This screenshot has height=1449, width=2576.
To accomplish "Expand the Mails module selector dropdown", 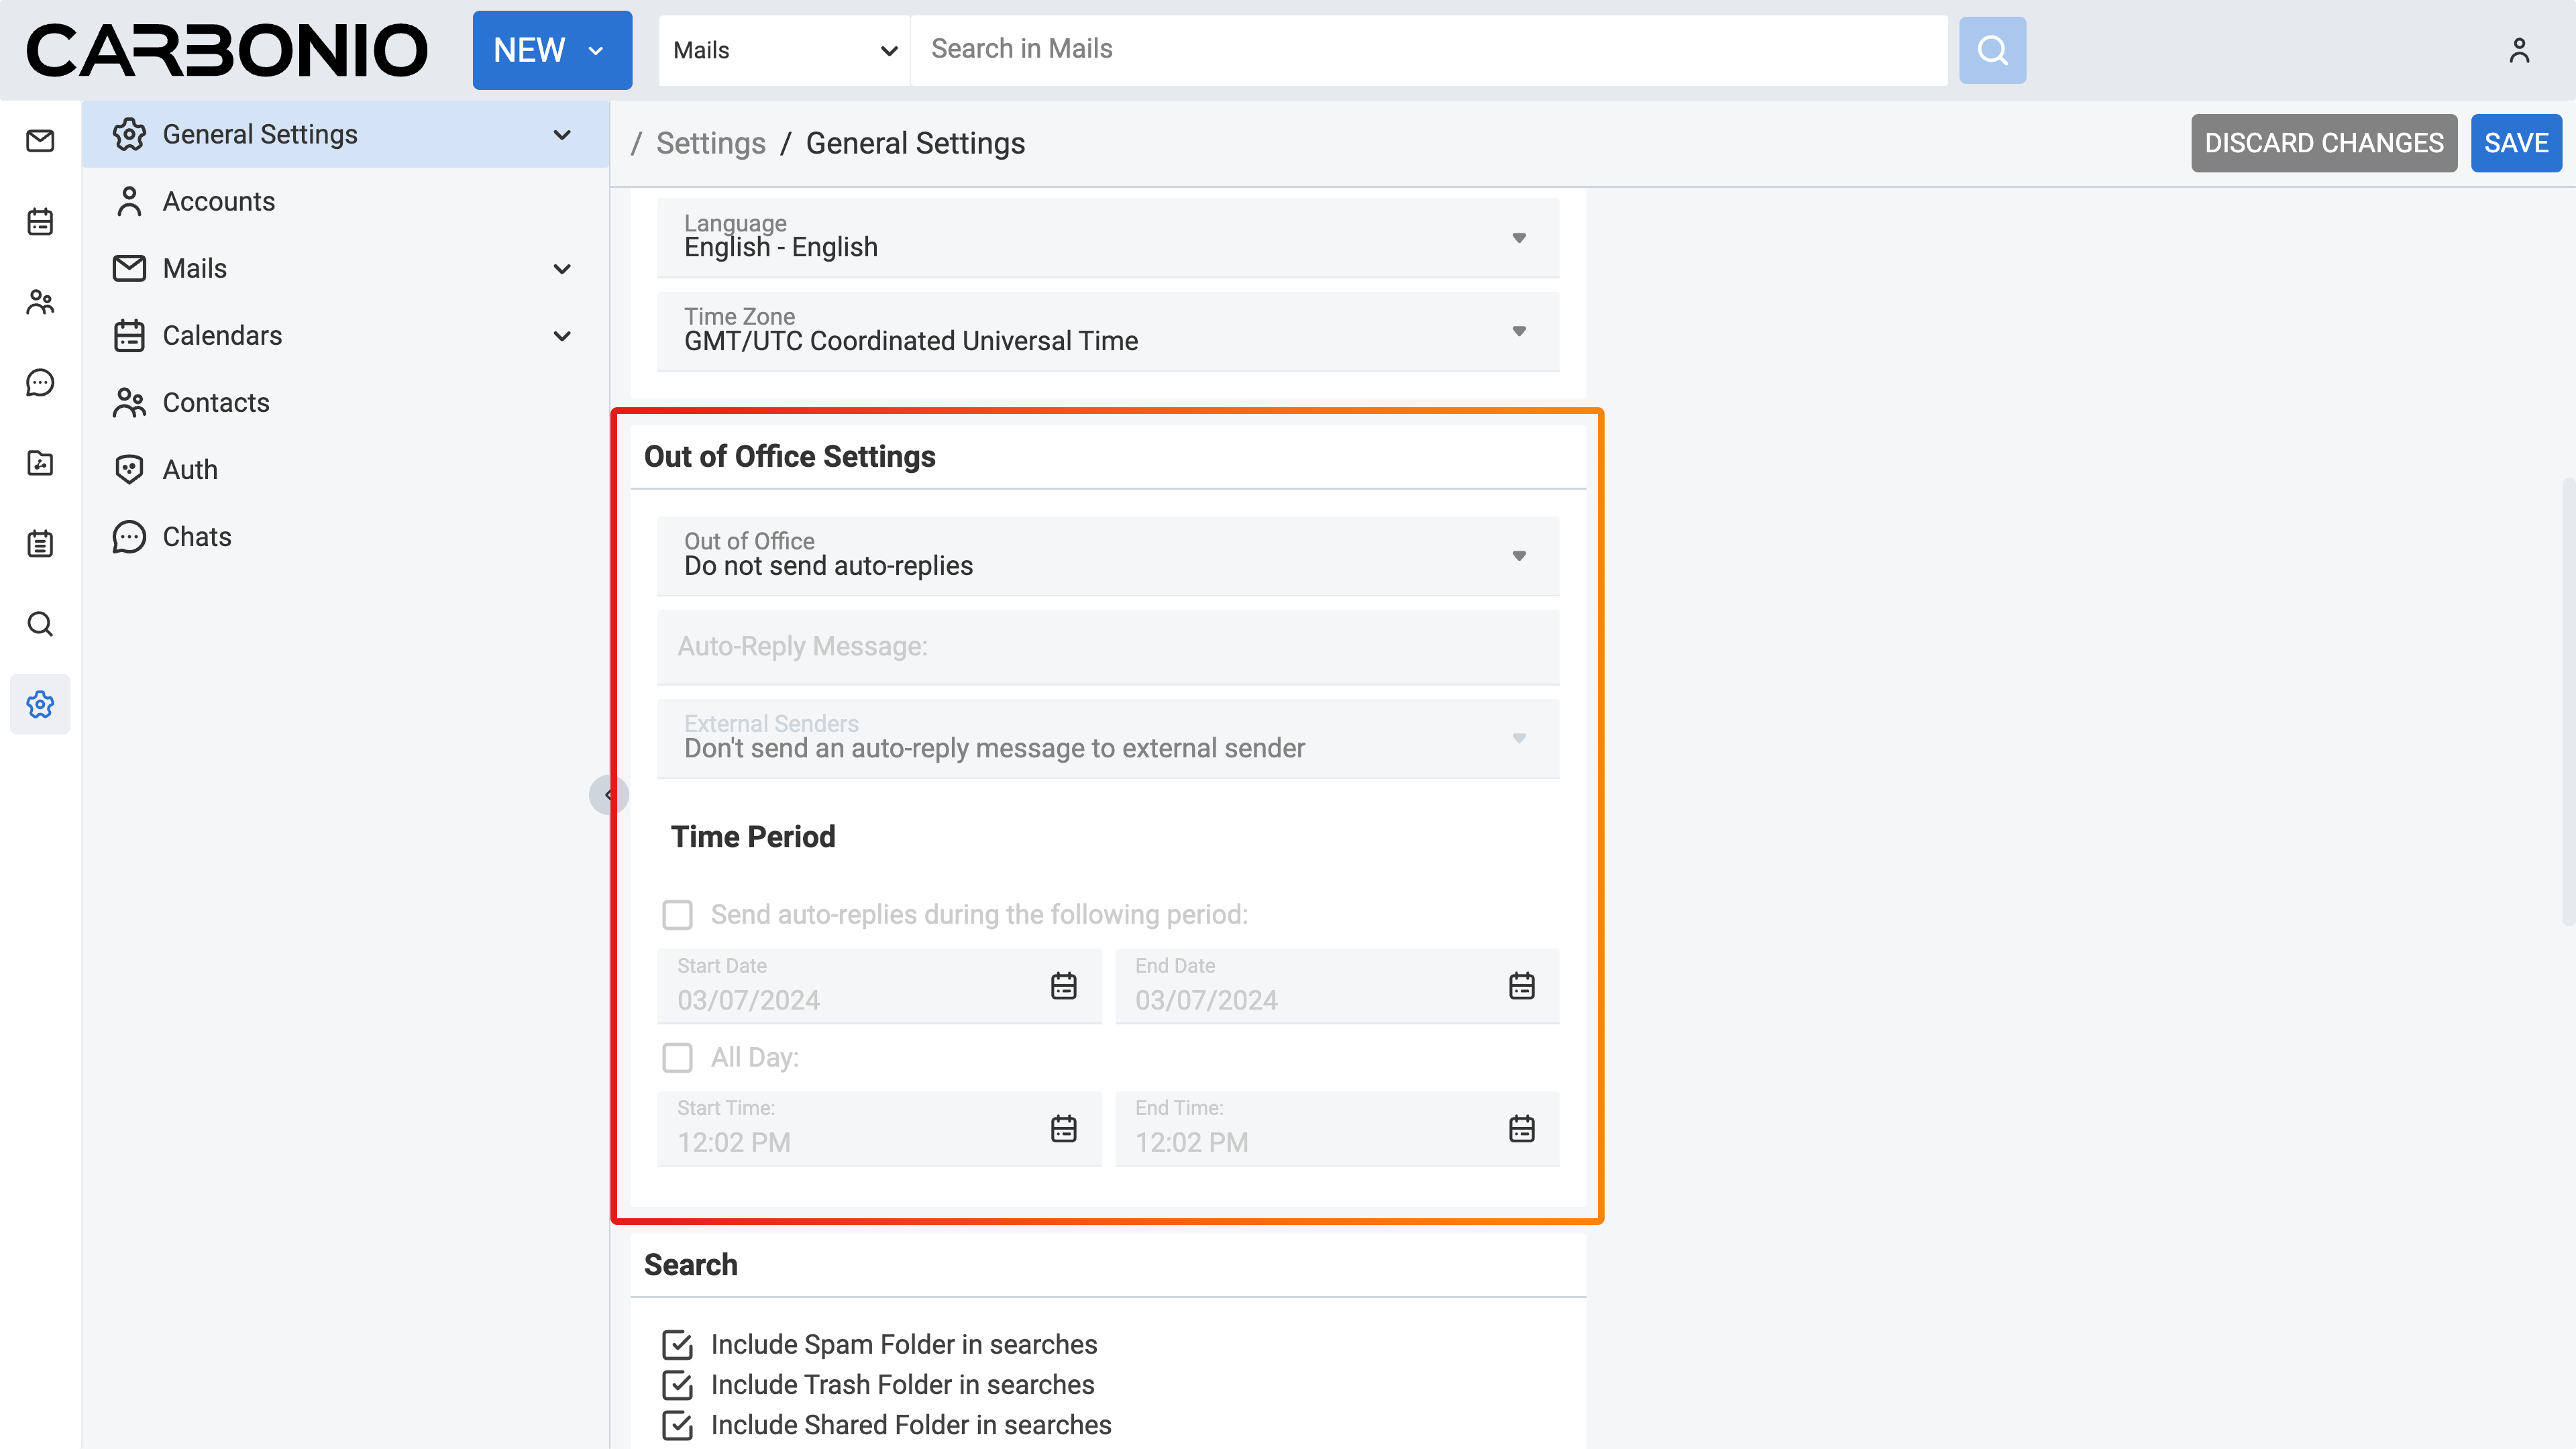I will [784, 50].
